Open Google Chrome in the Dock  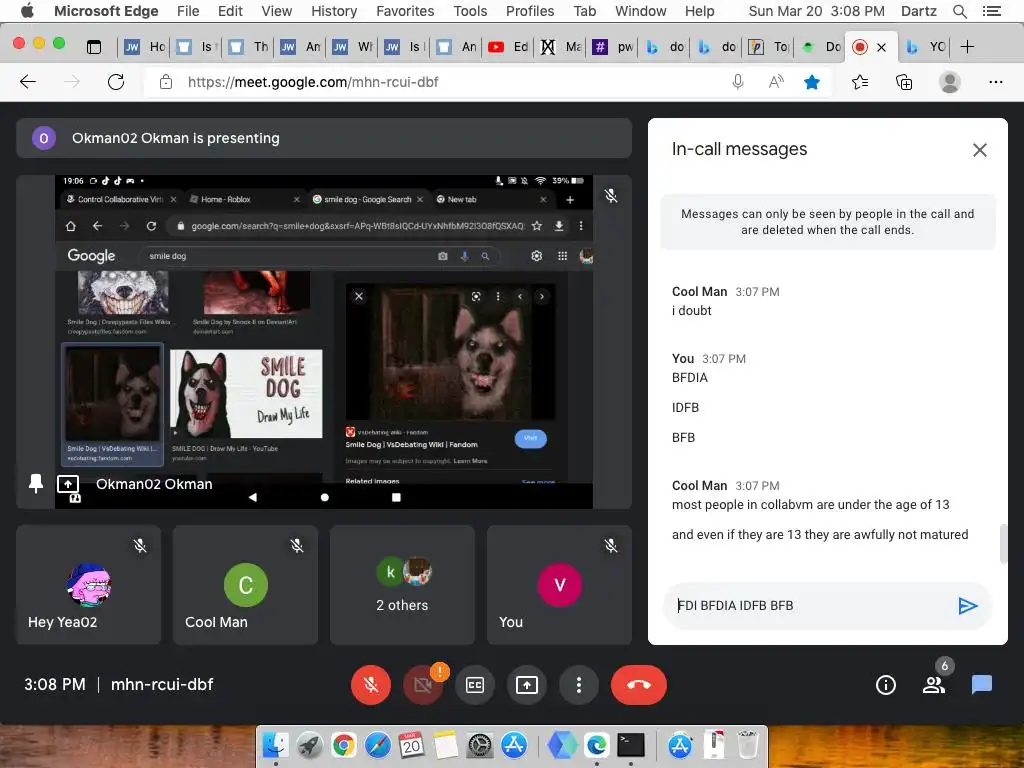coord(344,745)
